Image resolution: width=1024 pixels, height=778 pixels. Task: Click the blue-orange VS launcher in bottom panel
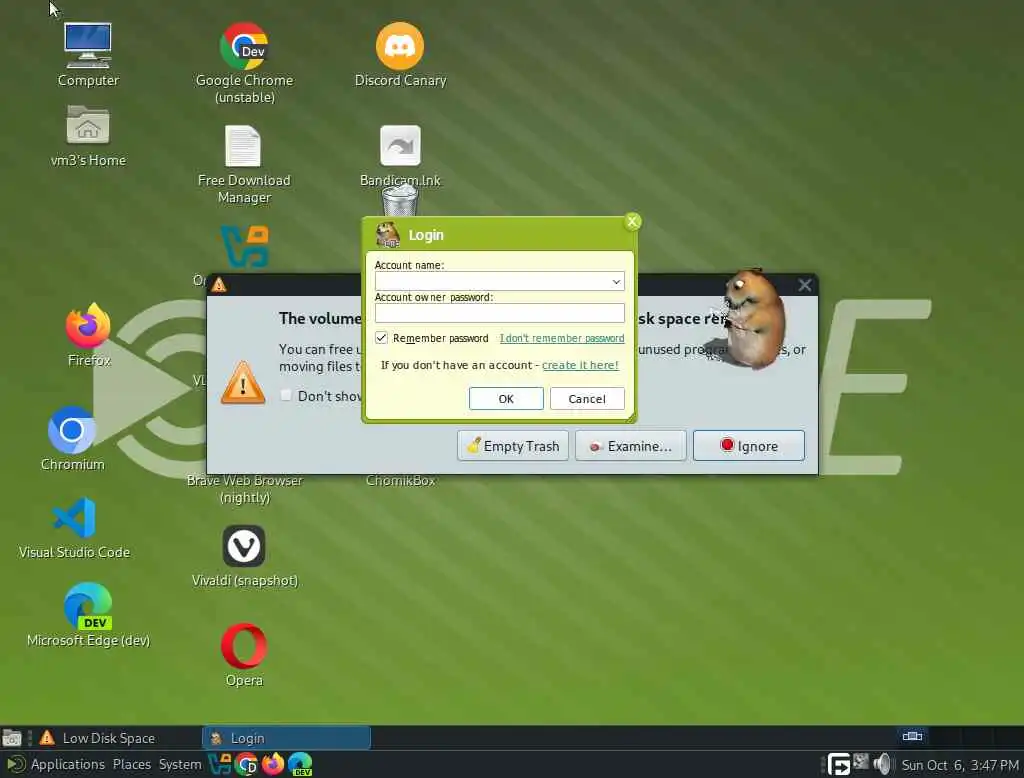pos(219,764)
